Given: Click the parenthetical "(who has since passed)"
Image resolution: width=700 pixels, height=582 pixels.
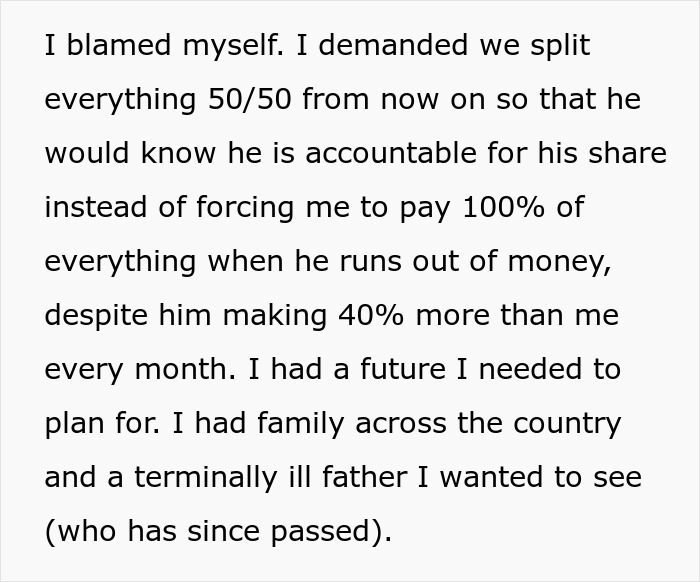Looking at the screenshot, I should (217, 531).
